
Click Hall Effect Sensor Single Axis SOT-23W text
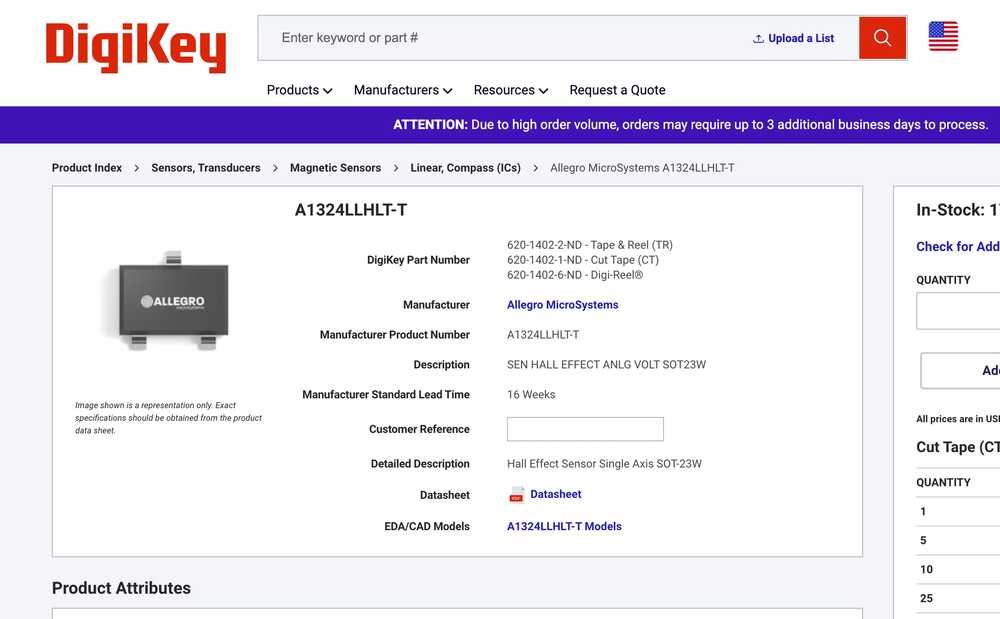[x=604, y=463]
